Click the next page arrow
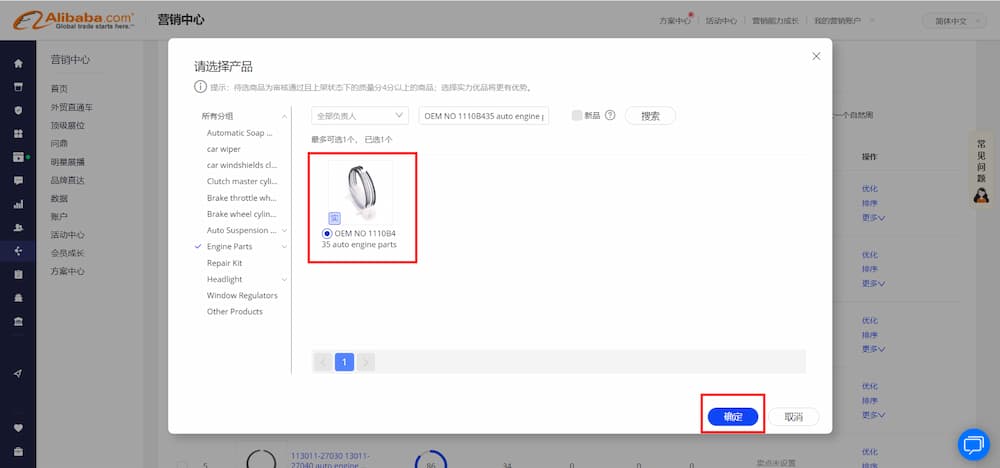This screenshot has height=468, width=1000. [x=366, y=362]
